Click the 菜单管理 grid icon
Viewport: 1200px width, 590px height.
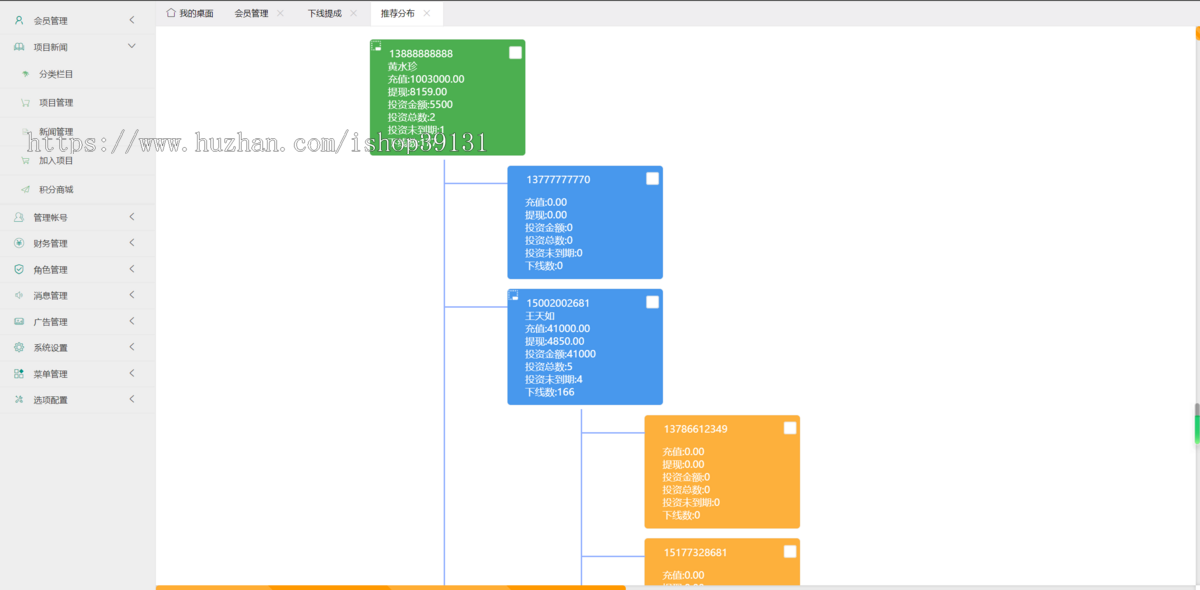19,373
